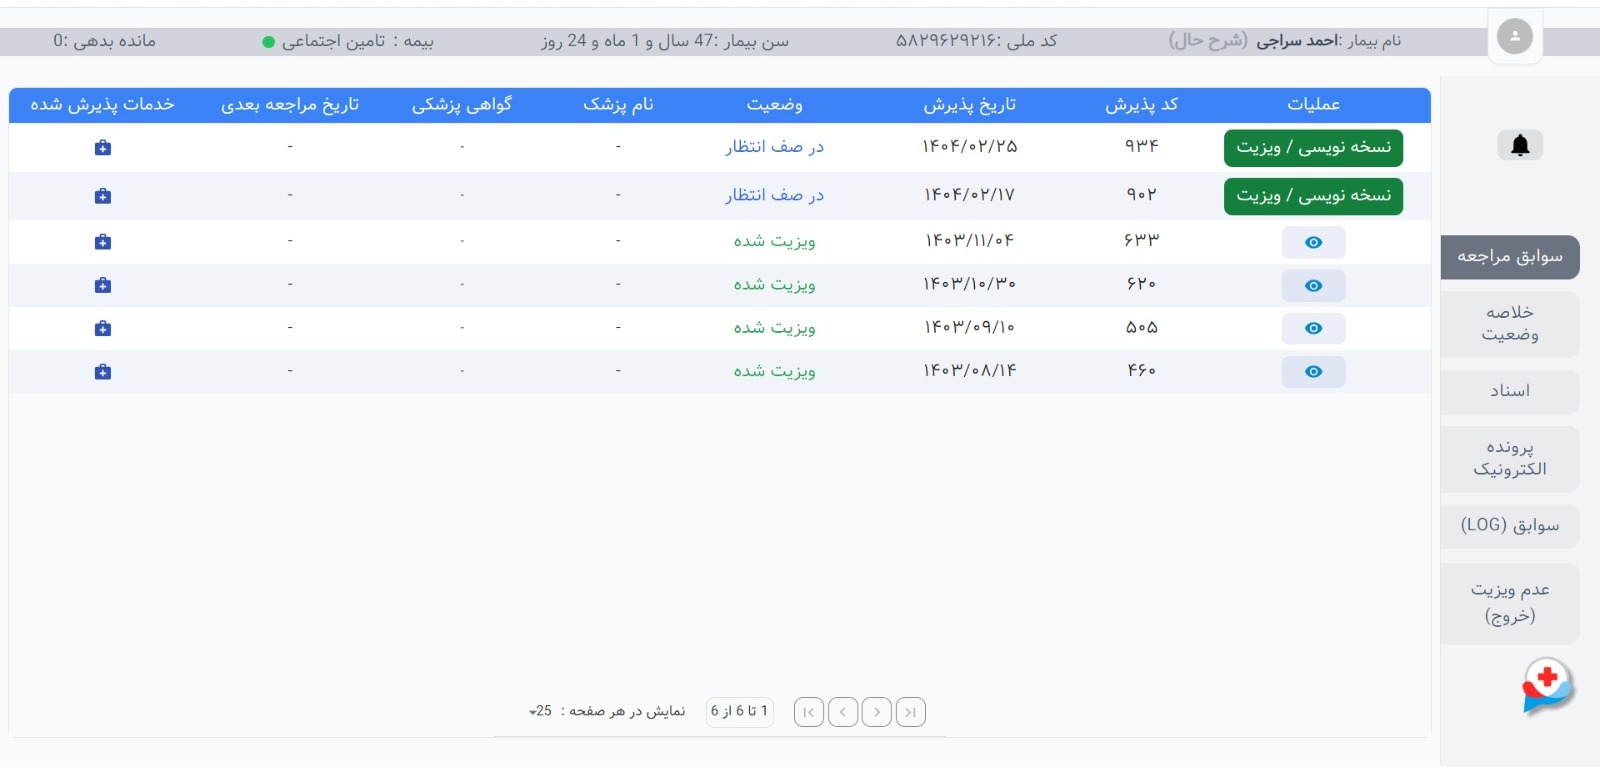Click در صف انتظار status for ۱۴۰۴/۰۲/۱۷
The width and height of the screenshot is (1600, 767).
point(774,195)
